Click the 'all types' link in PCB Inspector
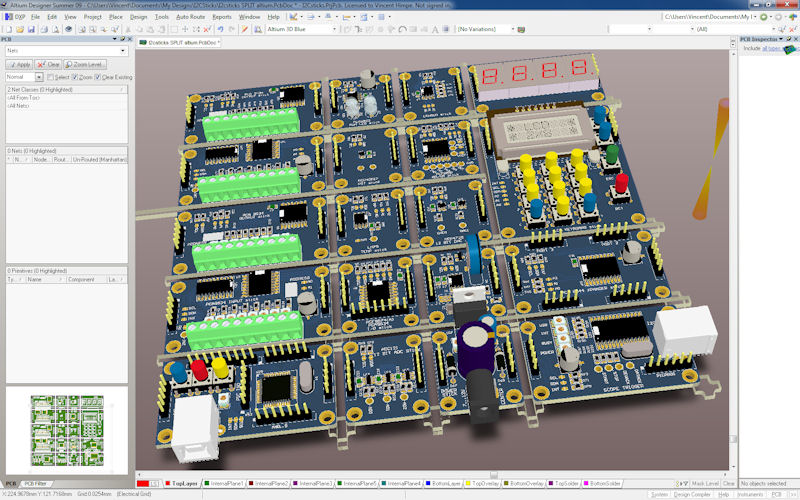The image size is (800, 500). pyautogui.click(x=771, y=48)
